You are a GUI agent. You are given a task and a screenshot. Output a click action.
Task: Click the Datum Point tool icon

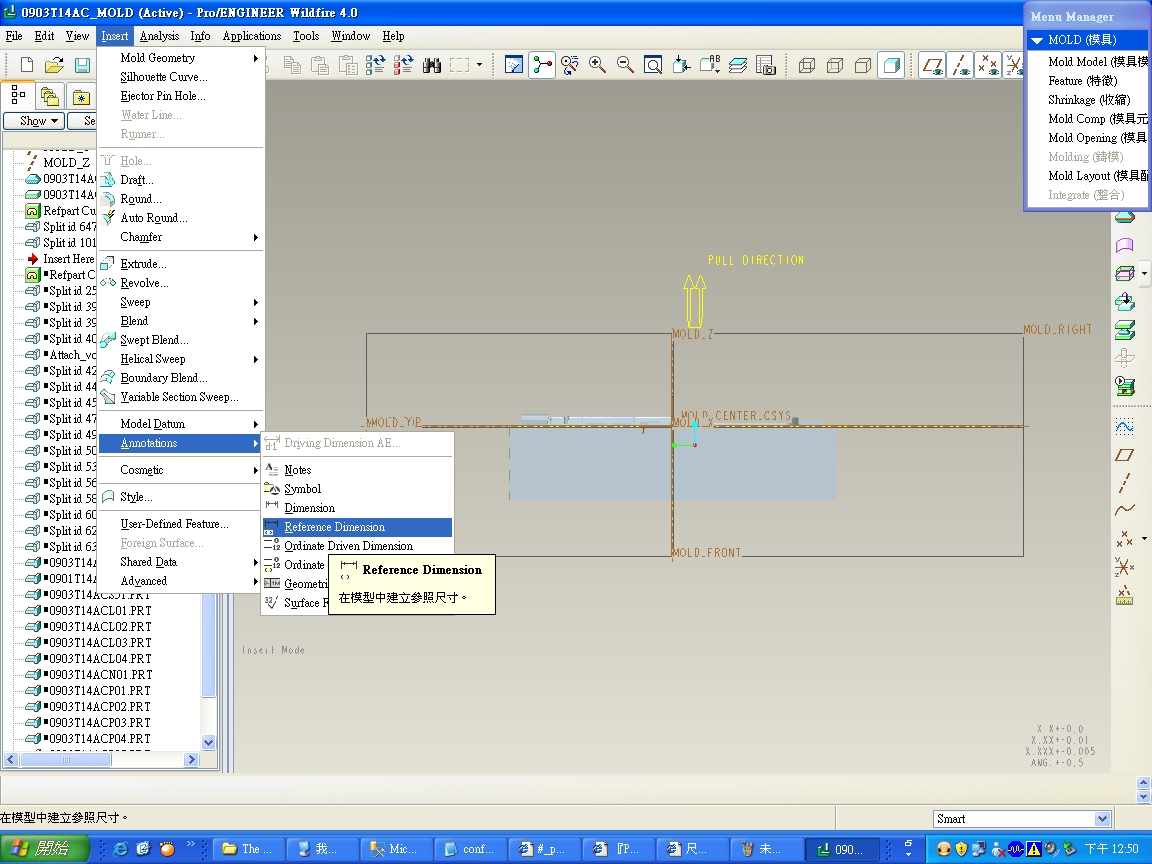click(x=1124, y=539)
